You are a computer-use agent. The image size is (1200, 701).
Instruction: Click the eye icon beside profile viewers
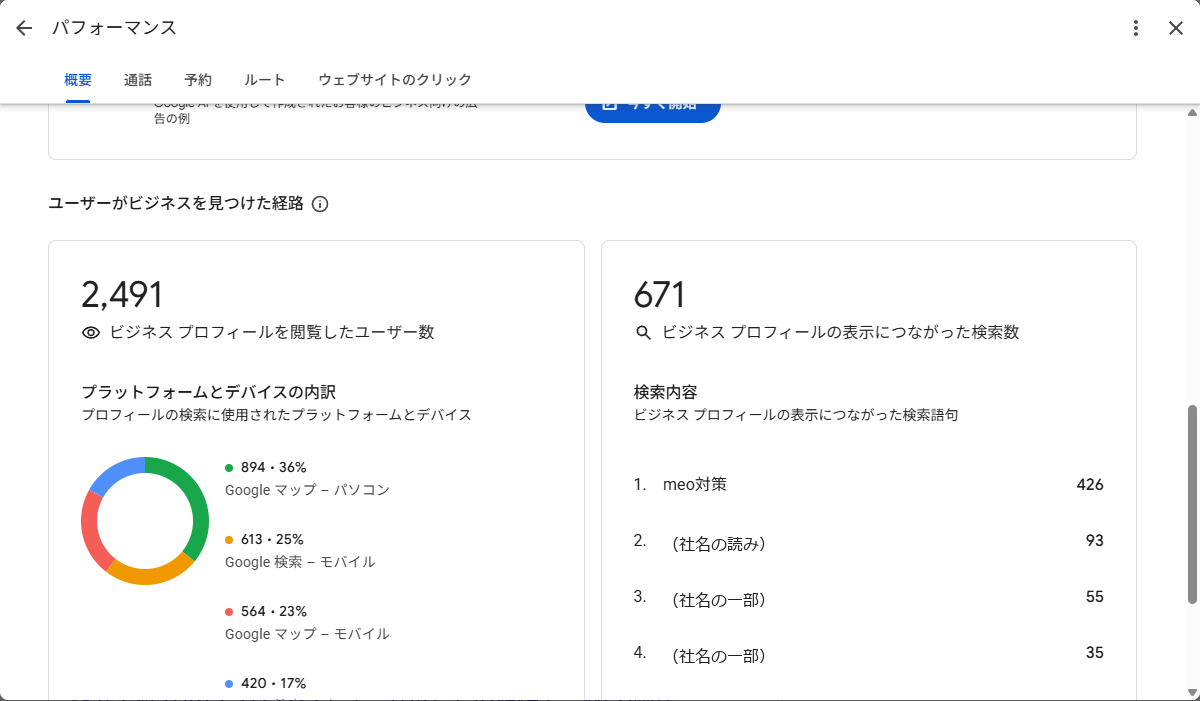point(91,333)
